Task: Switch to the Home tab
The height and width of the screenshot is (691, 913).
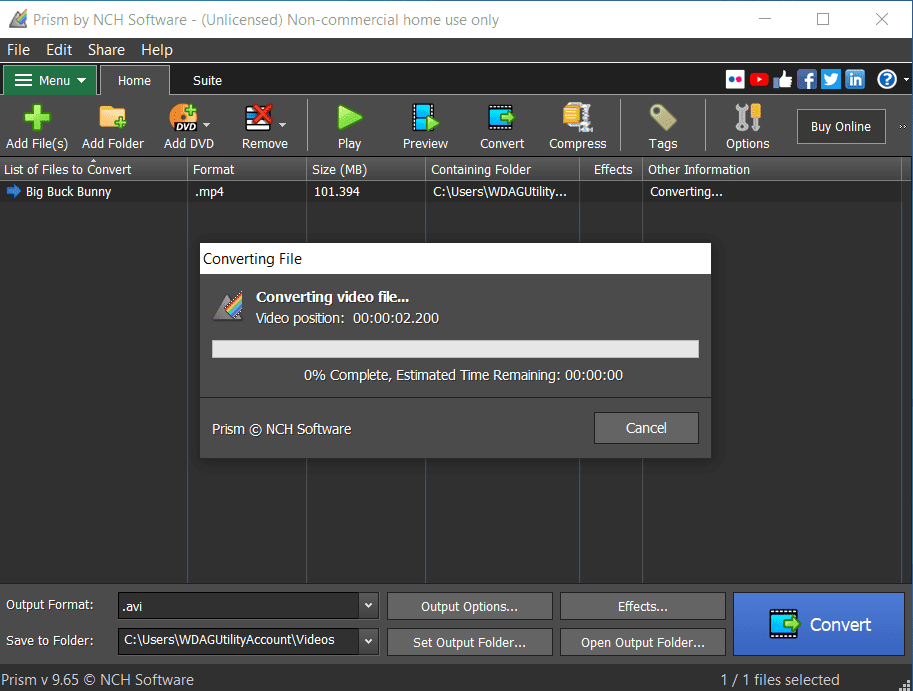Action: click(x=135, y=80)
